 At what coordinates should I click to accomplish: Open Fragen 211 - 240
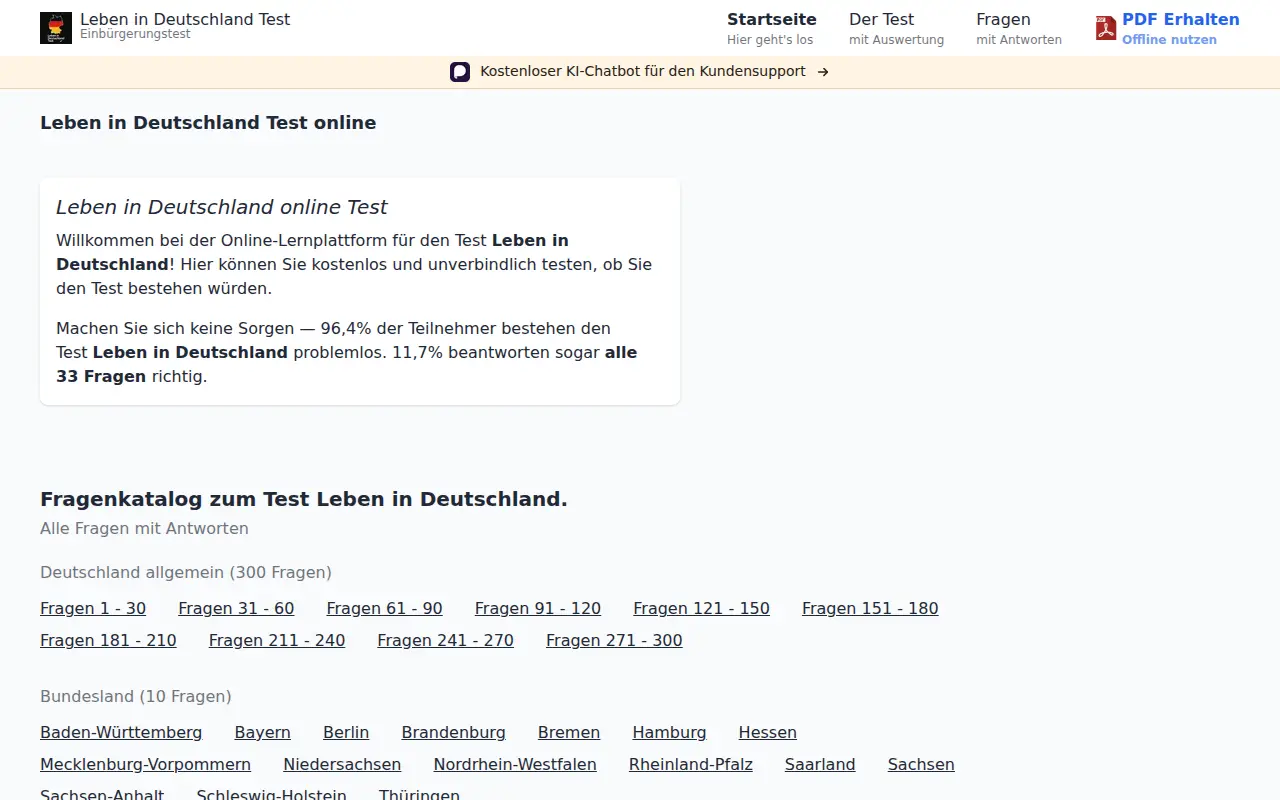(277, 641)
